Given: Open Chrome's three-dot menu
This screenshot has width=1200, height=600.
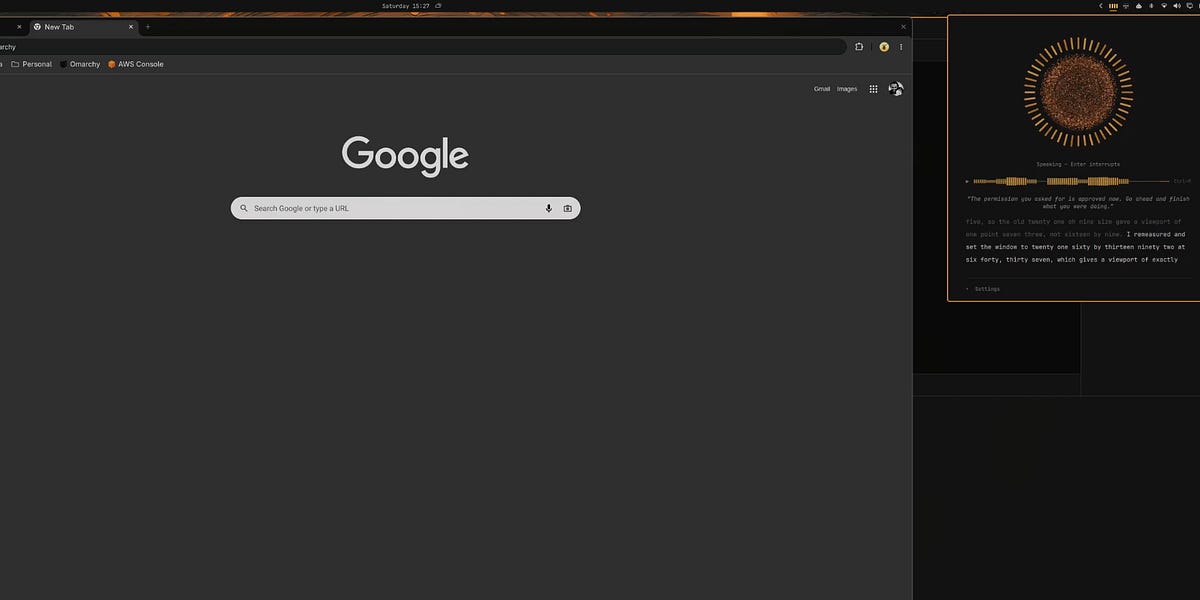Looking at the screenshot, I should point(901,46).
